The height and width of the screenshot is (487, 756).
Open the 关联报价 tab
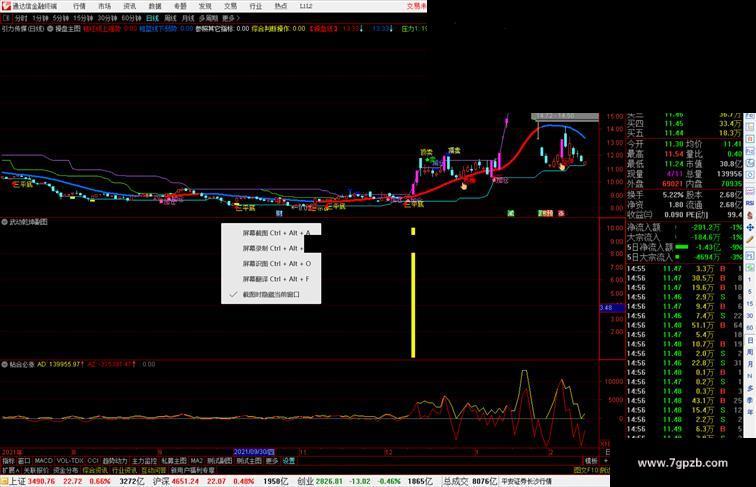[x=36, y=470]
